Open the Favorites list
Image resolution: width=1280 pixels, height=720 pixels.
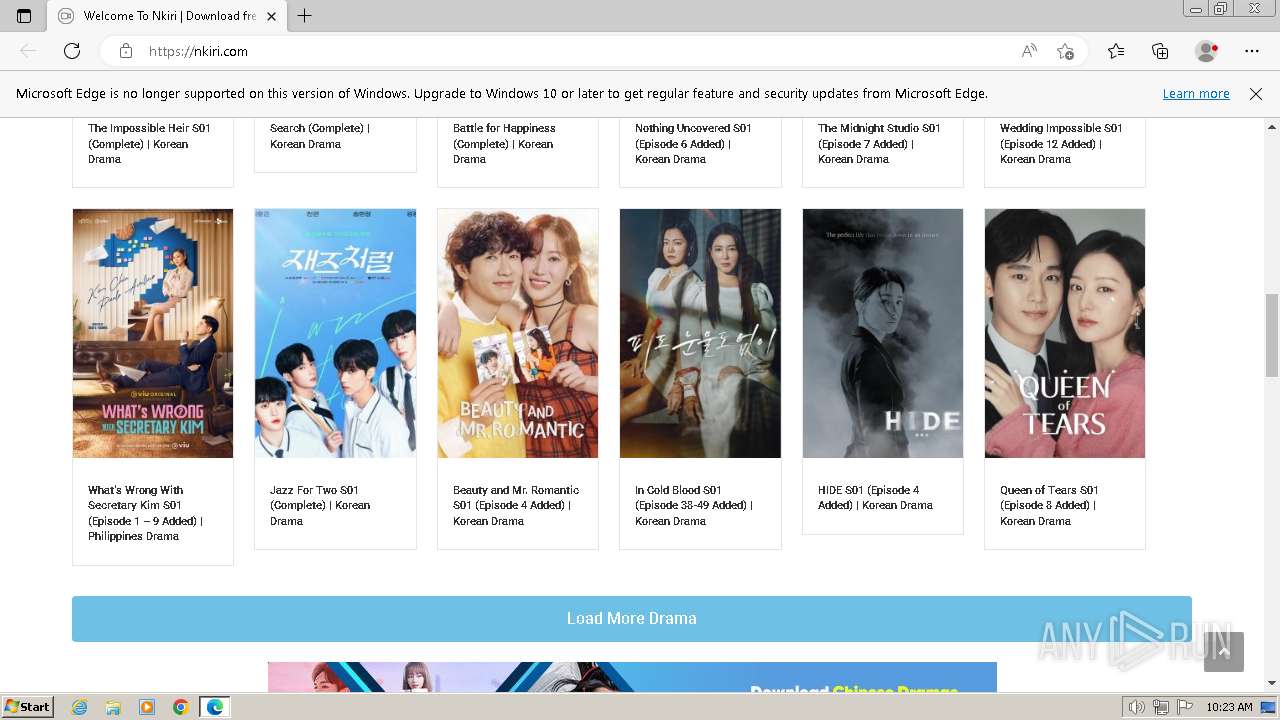pyautogui.click(x=1116, y=51)
